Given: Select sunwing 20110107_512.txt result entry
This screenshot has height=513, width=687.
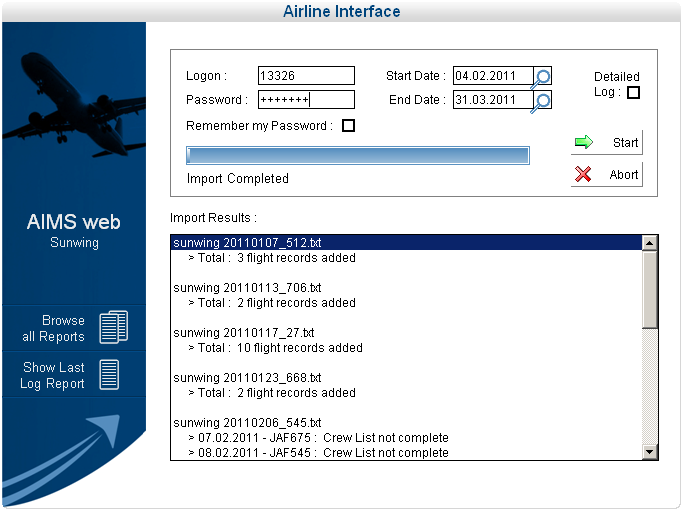Looking at the screenshot, I should point(247,243).
